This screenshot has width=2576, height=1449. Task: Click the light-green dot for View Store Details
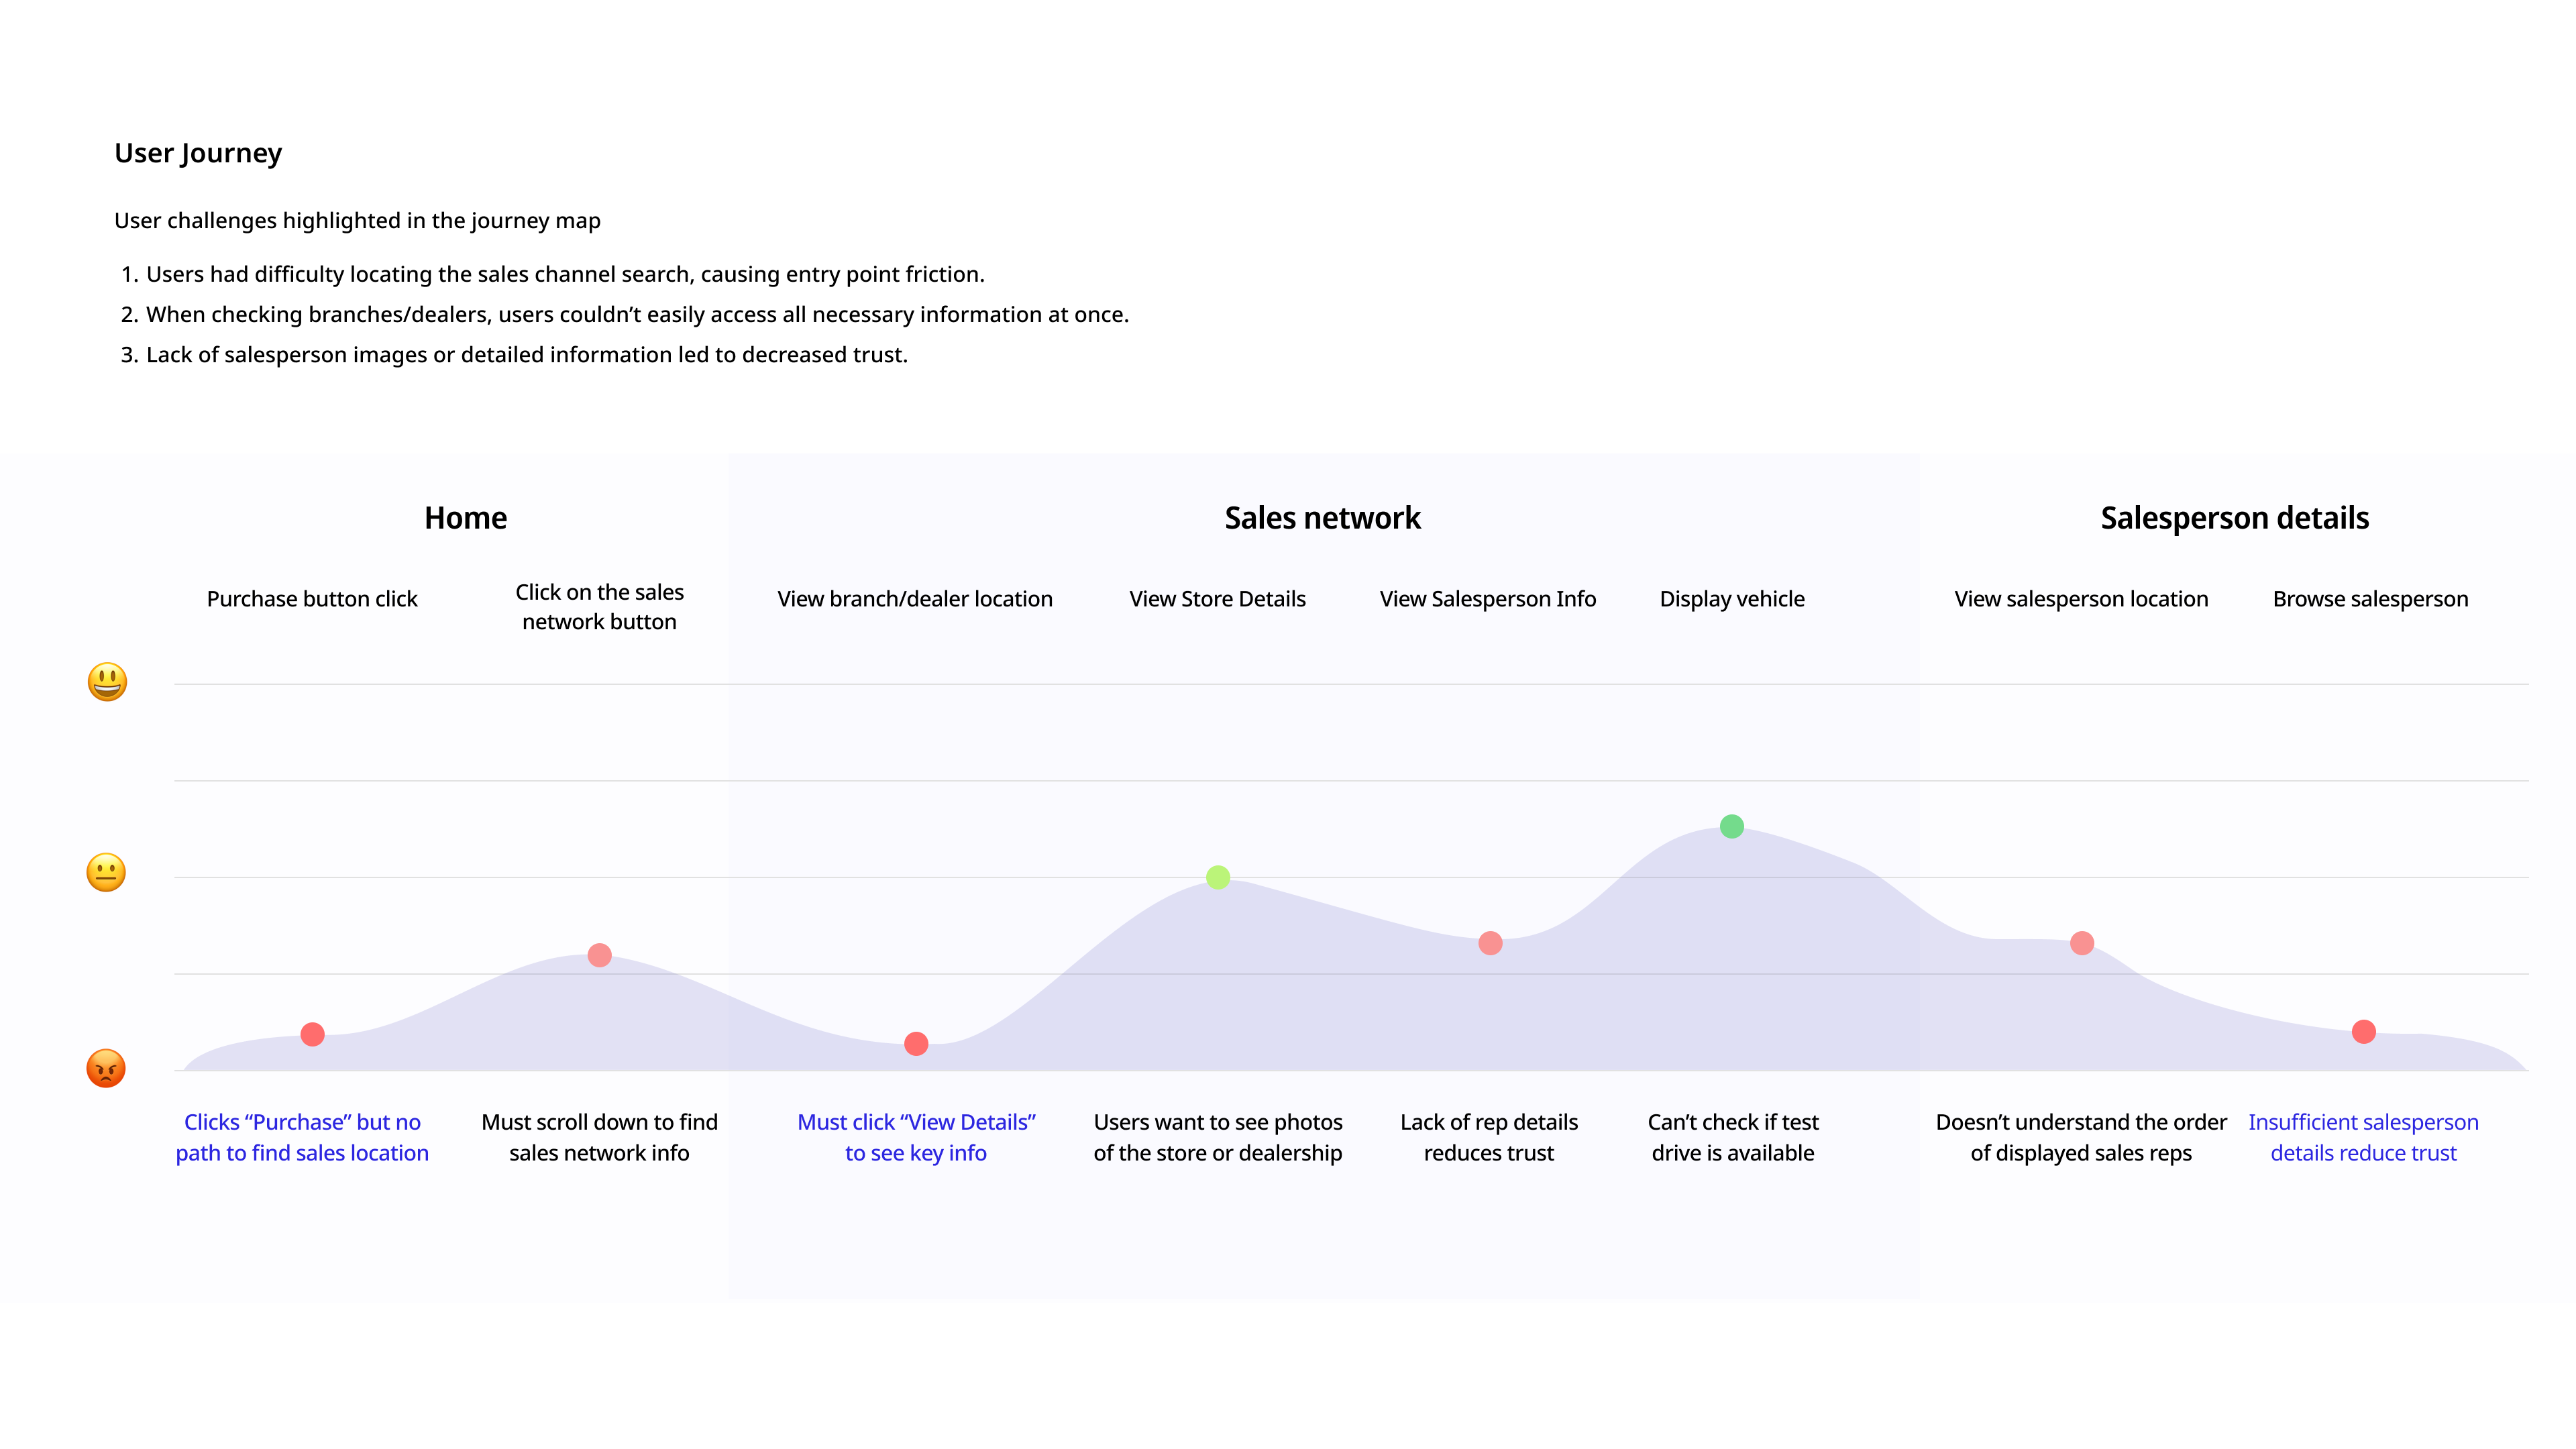(x=1218, y=877)
